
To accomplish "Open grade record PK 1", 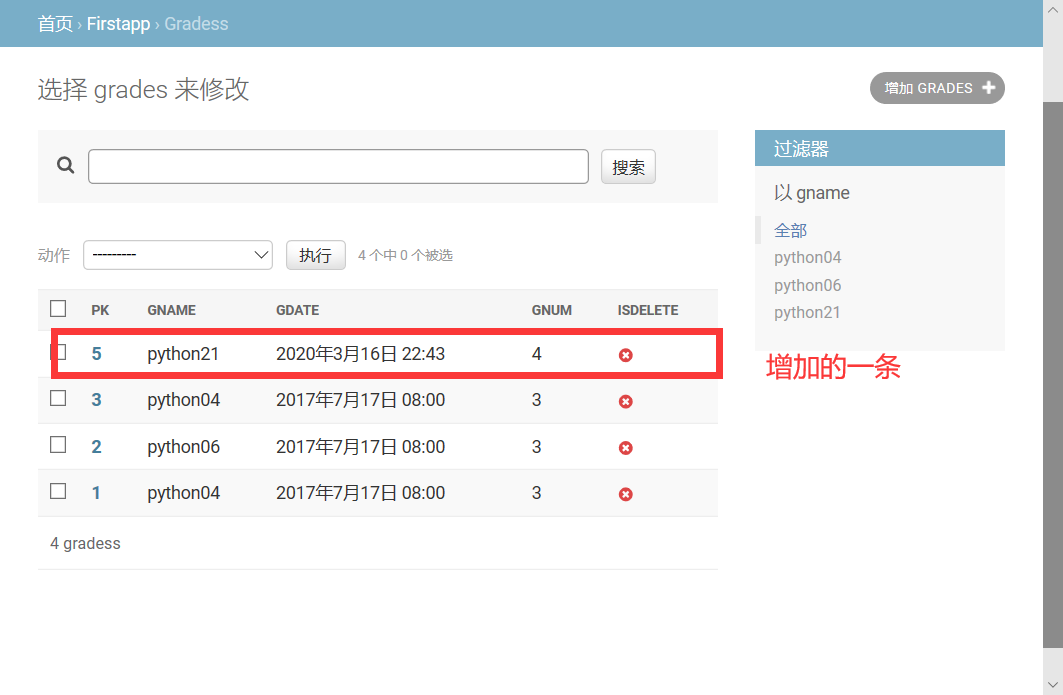I will coord(96,493).
